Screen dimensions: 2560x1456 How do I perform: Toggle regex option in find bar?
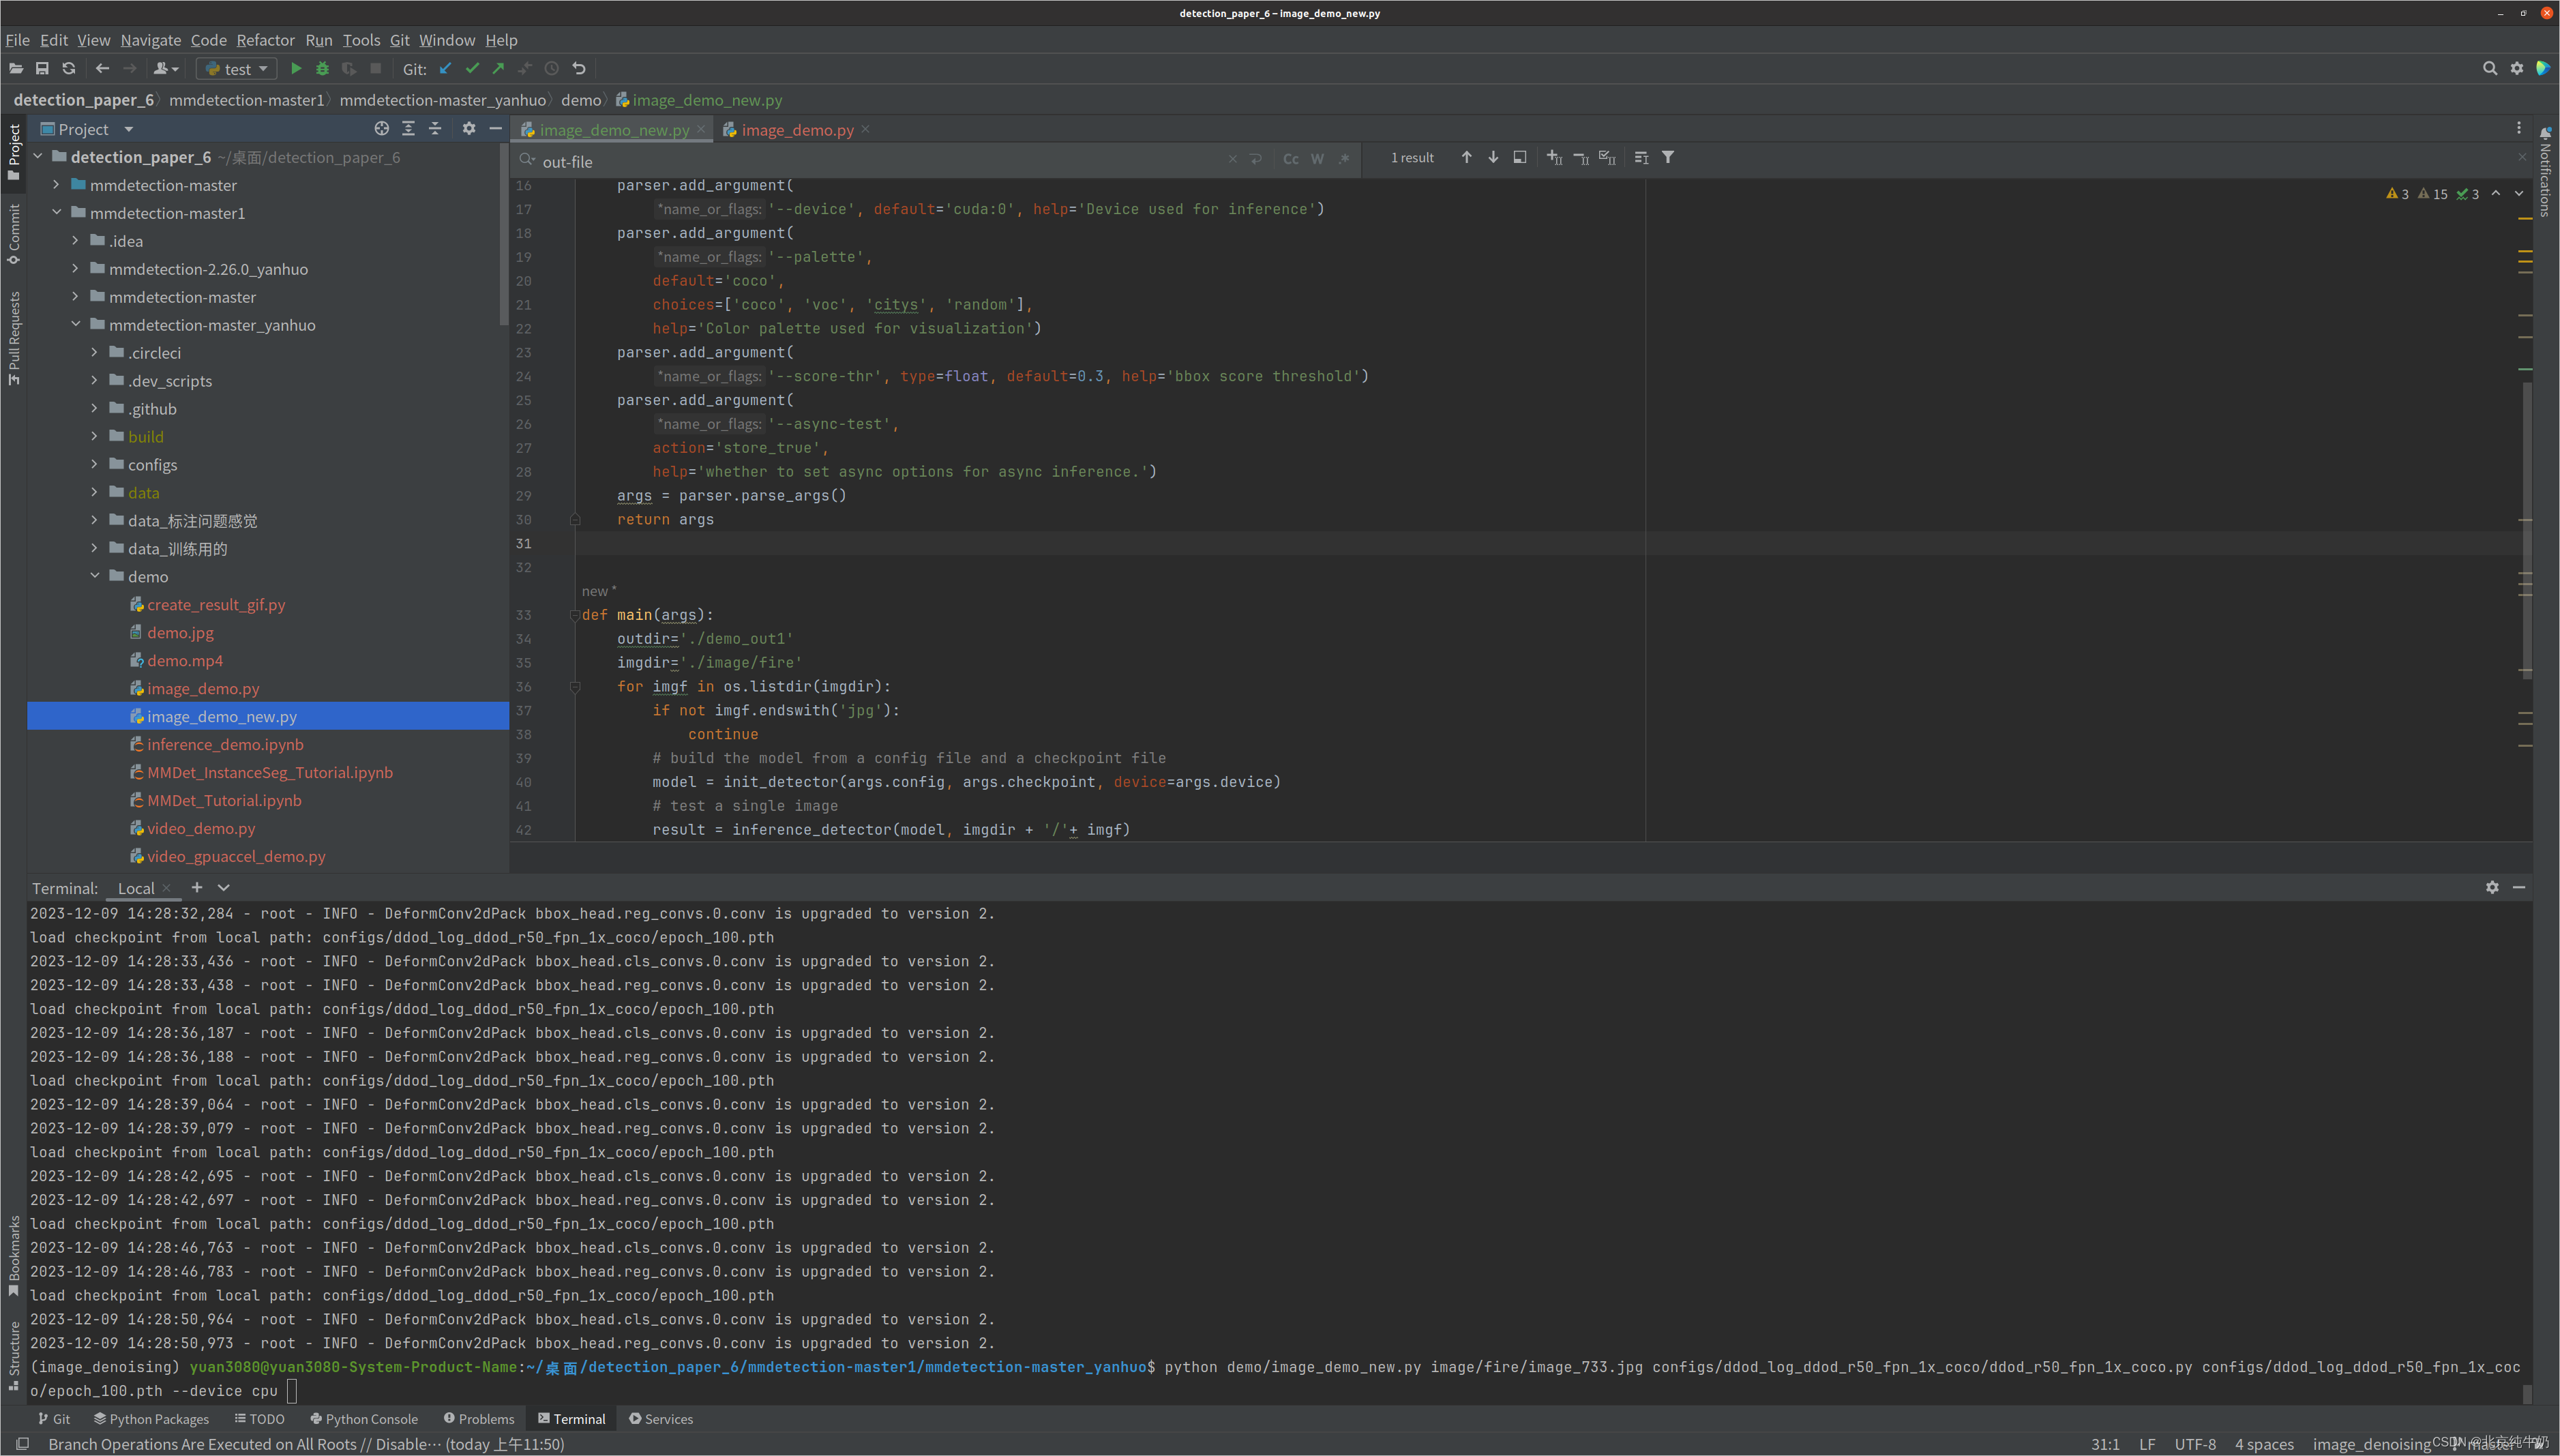pos(1344,159)
